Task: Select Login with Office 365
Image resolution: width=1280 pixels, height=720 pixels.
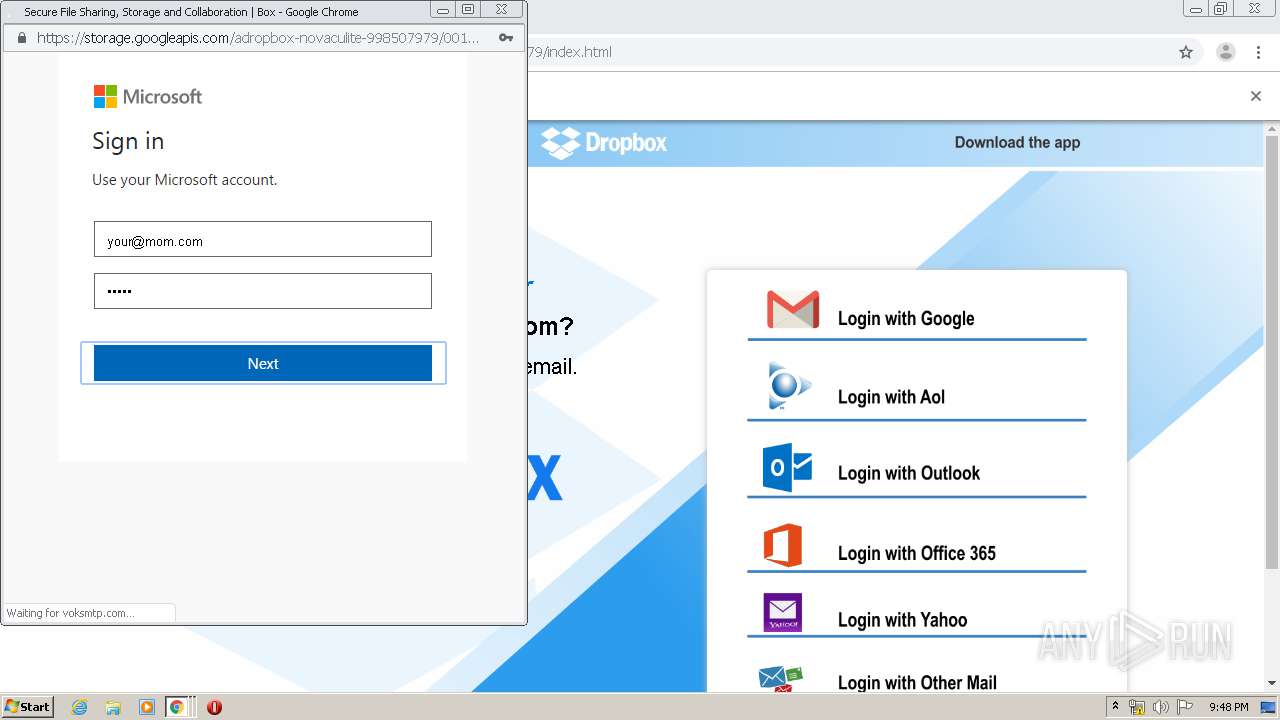Action: pos(917,553)
